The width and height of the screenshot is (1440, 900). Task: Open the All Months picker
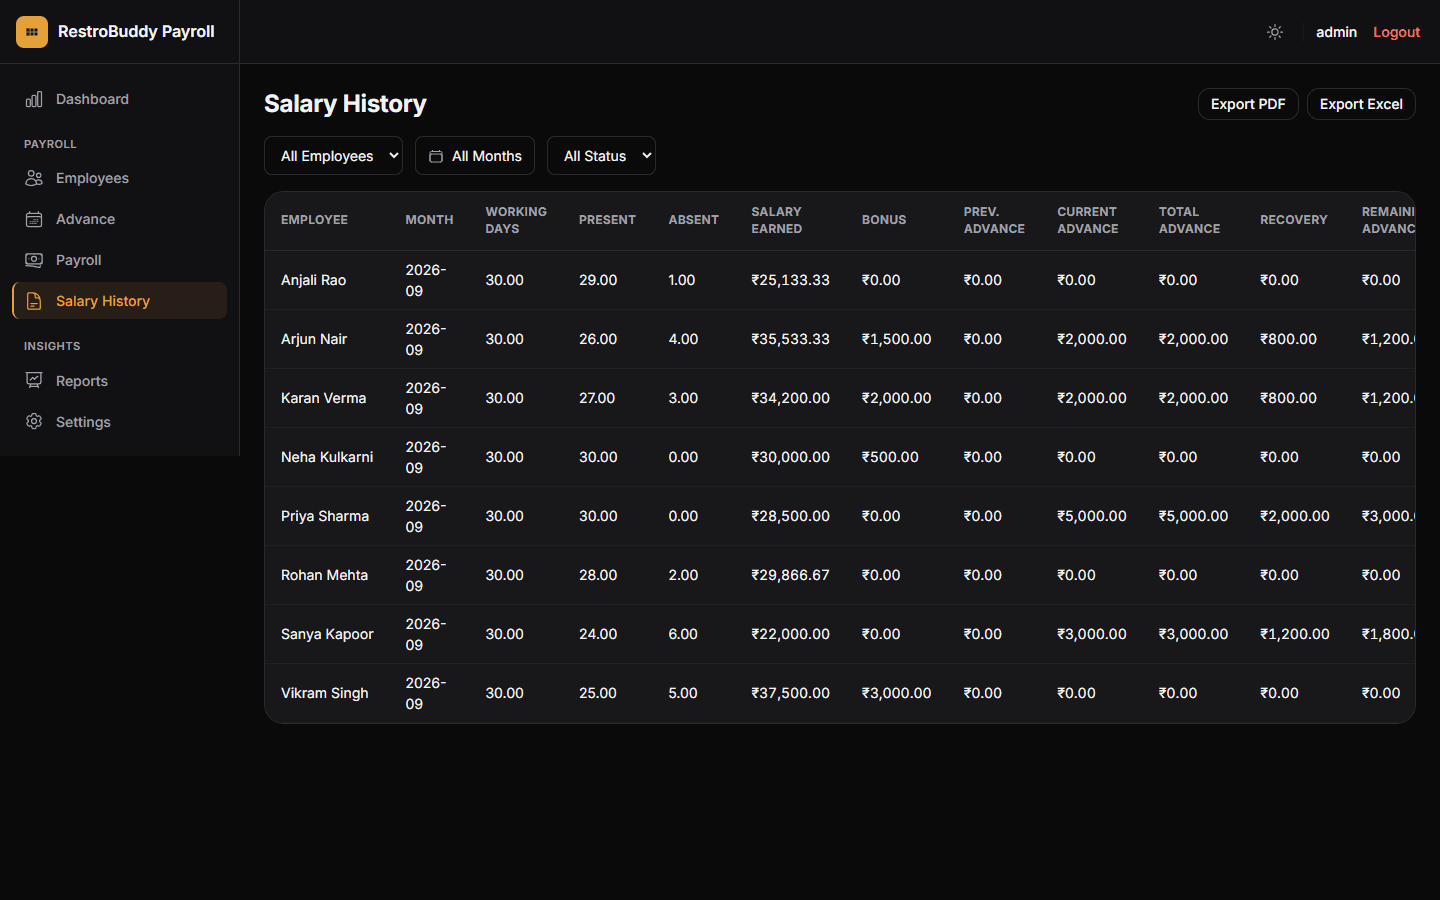475,156
